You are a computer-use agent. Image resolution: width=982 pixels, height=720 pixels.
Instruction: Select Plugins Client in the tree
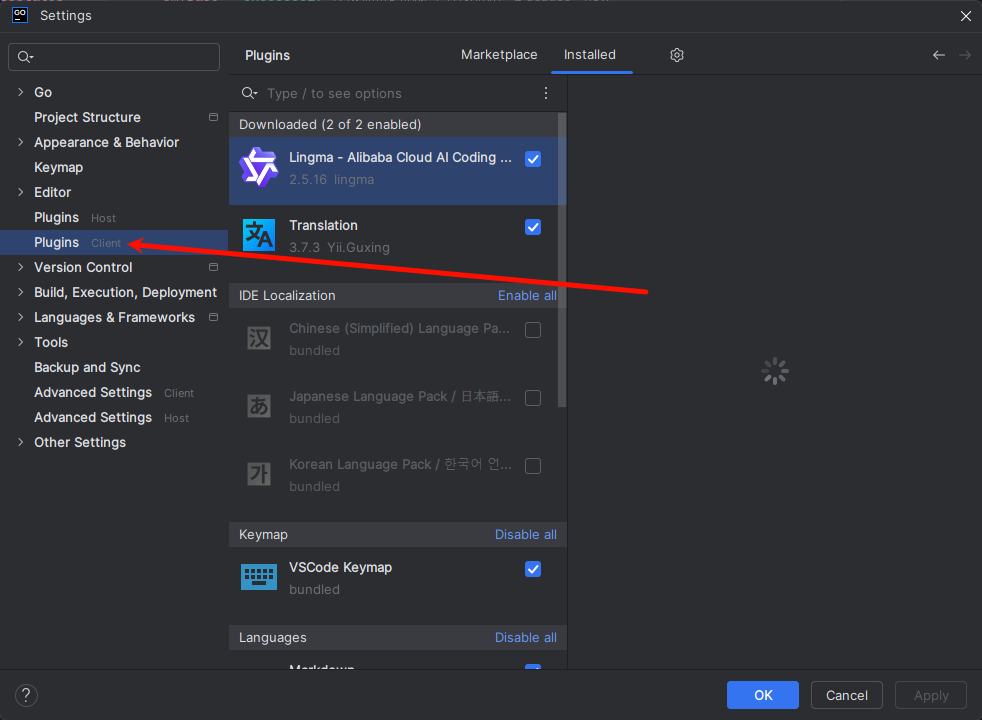114,242
